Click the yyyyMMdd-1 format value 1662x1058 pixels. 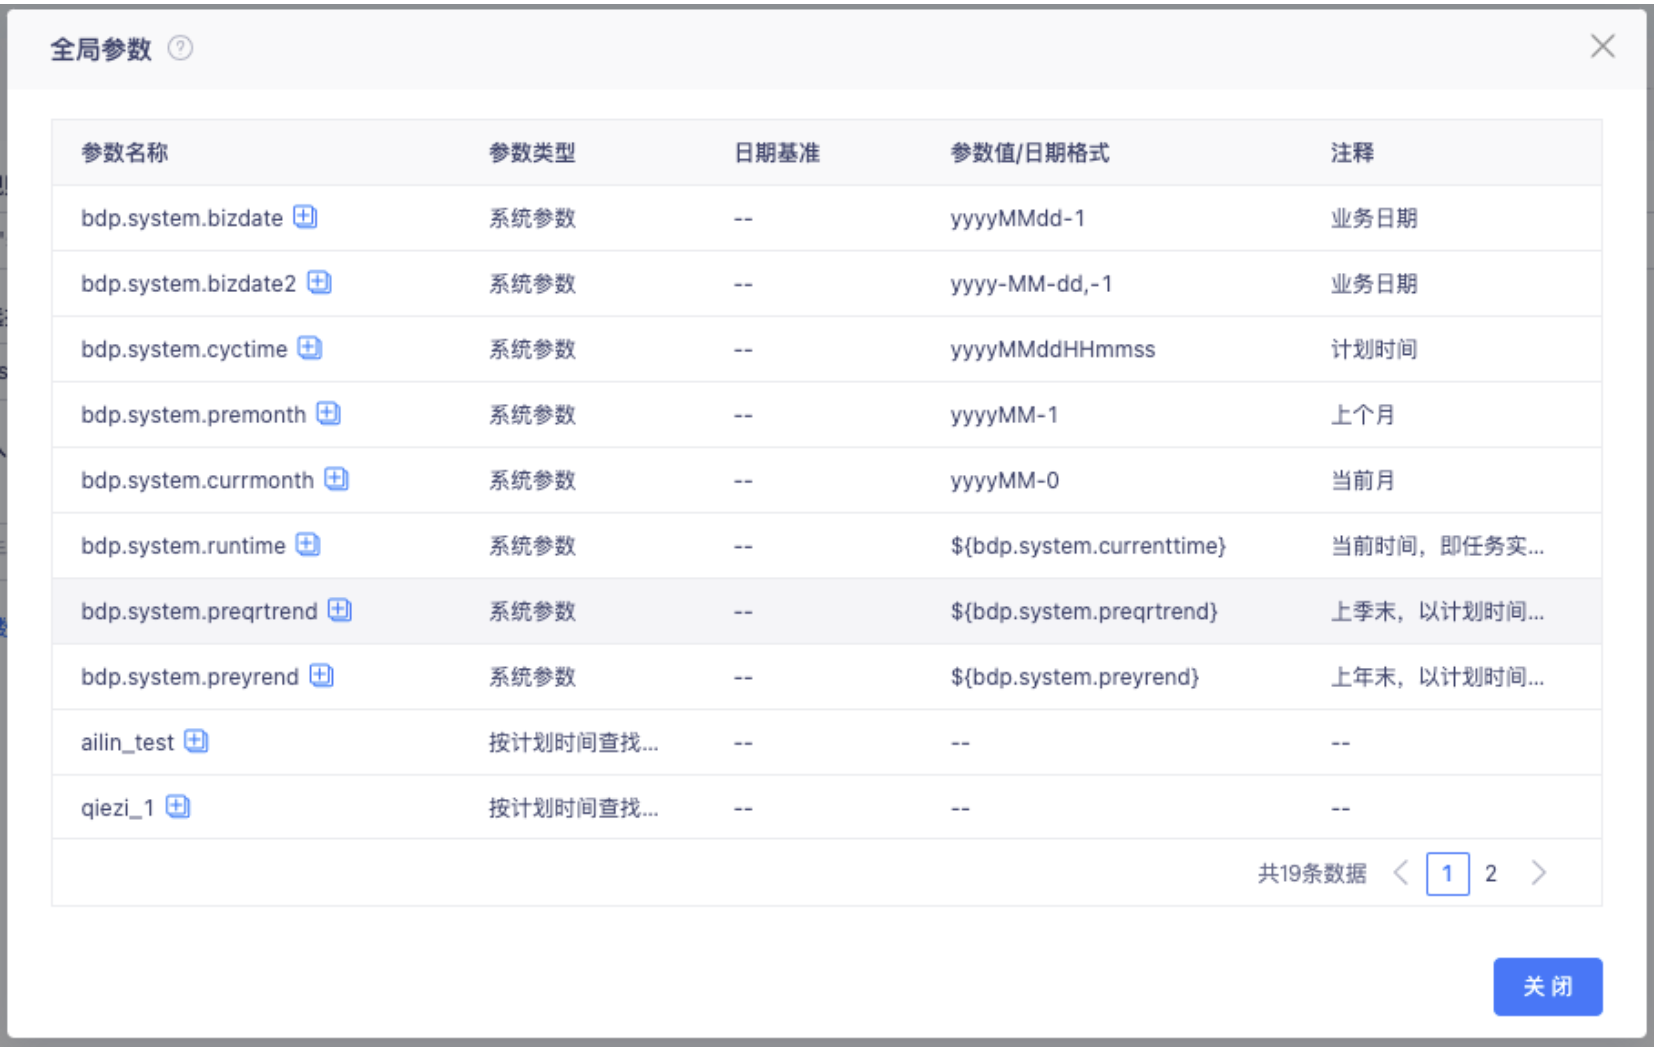1018,218
